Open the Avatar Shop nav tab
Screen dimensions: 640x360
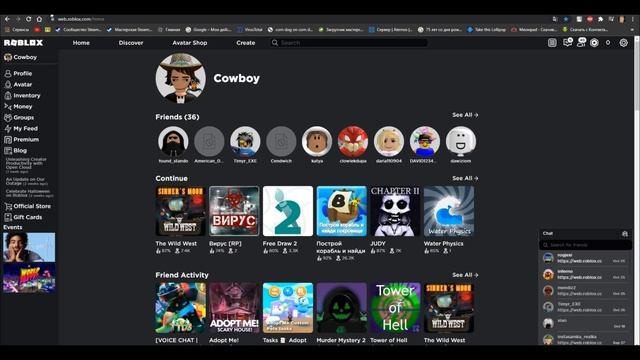coord(190,43)
